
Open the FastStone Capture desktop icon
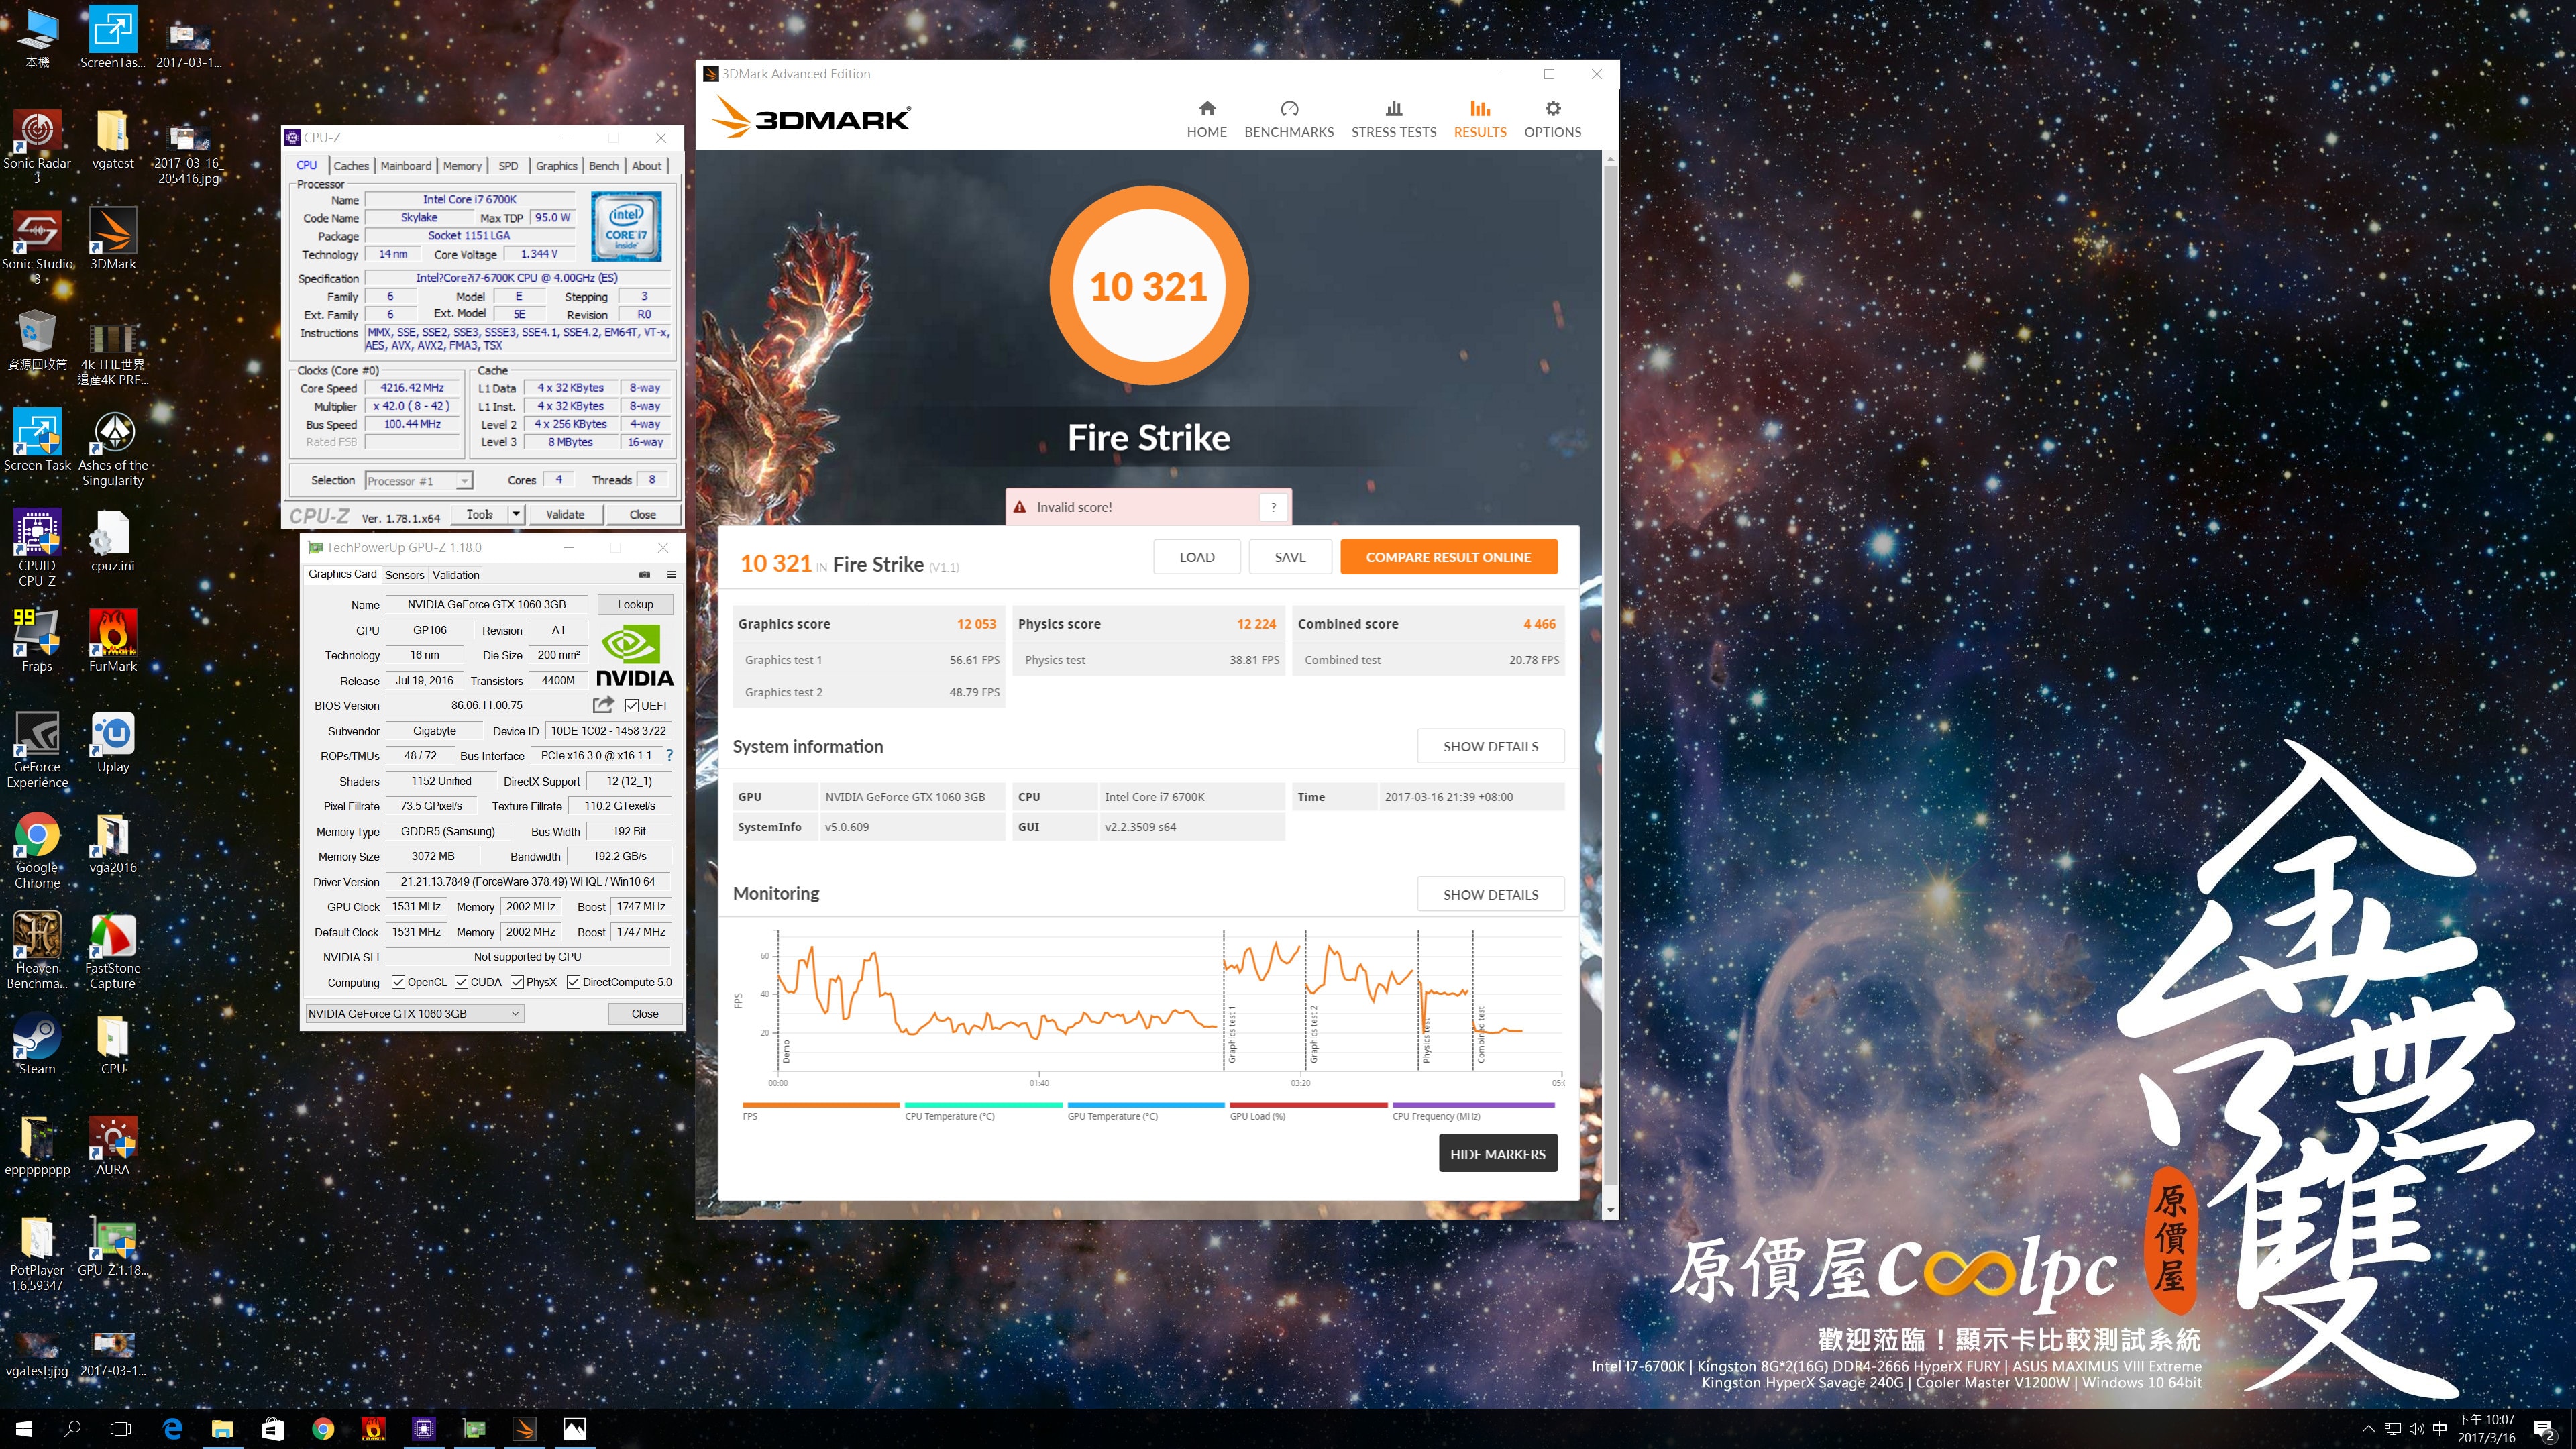pos(113,950)
